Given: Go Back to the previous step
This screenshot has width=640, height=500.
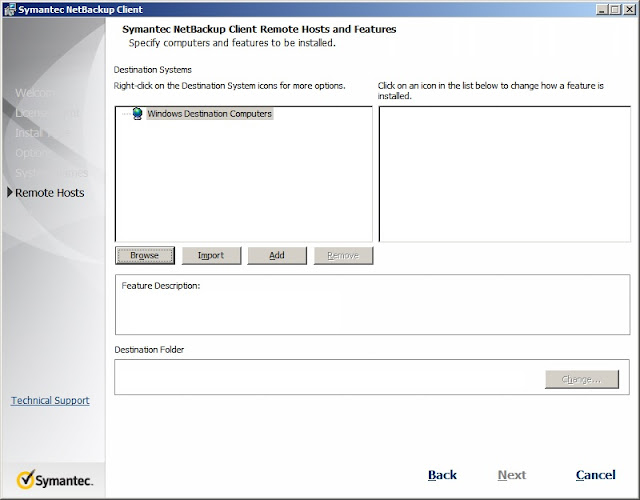Looking at the screenshot, I should [x=442, y=475].
